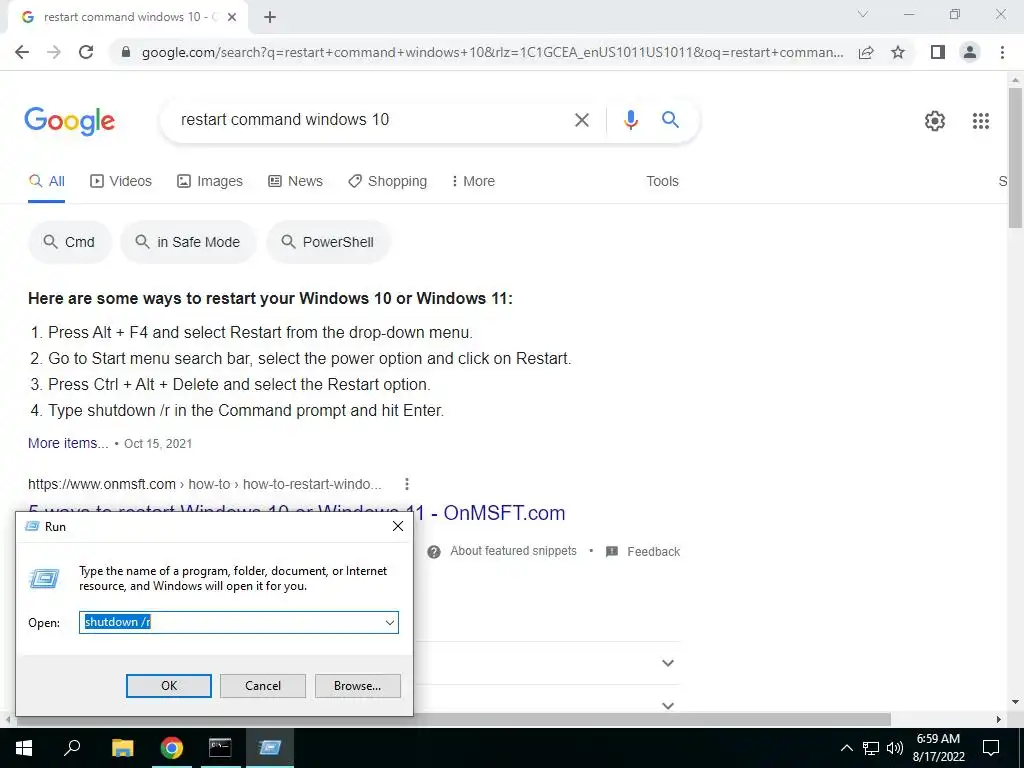The height and width of the screenshot is (768, 1024).
Task: Open the More search tabs menu
Action: point(473,182)
